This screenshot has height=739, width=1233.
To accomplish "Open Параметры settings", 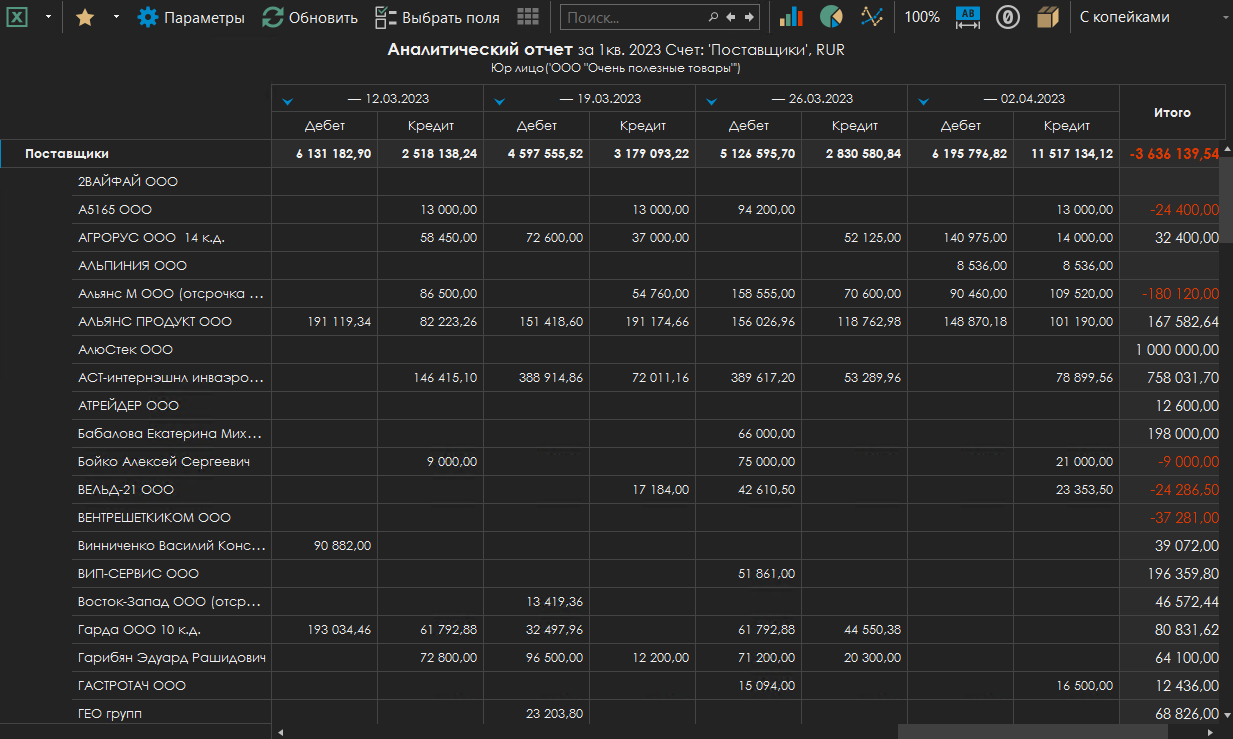I will [191, 17].
